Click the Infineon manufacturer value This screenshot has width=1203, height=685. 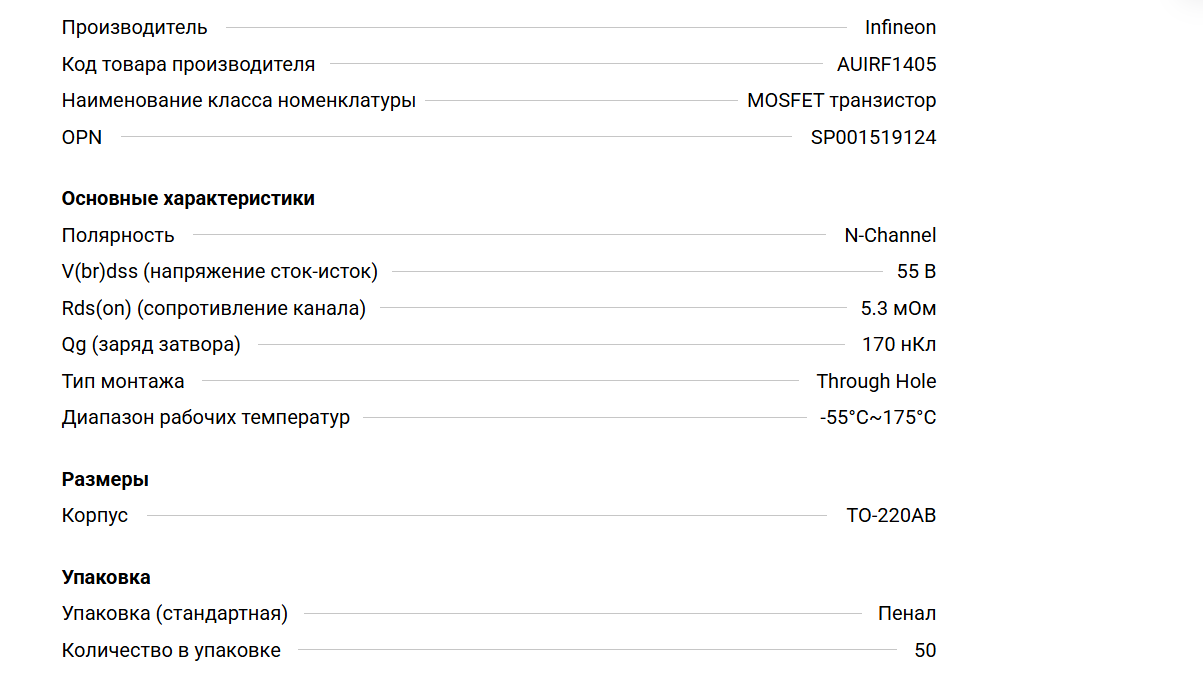tap(900, 28)
